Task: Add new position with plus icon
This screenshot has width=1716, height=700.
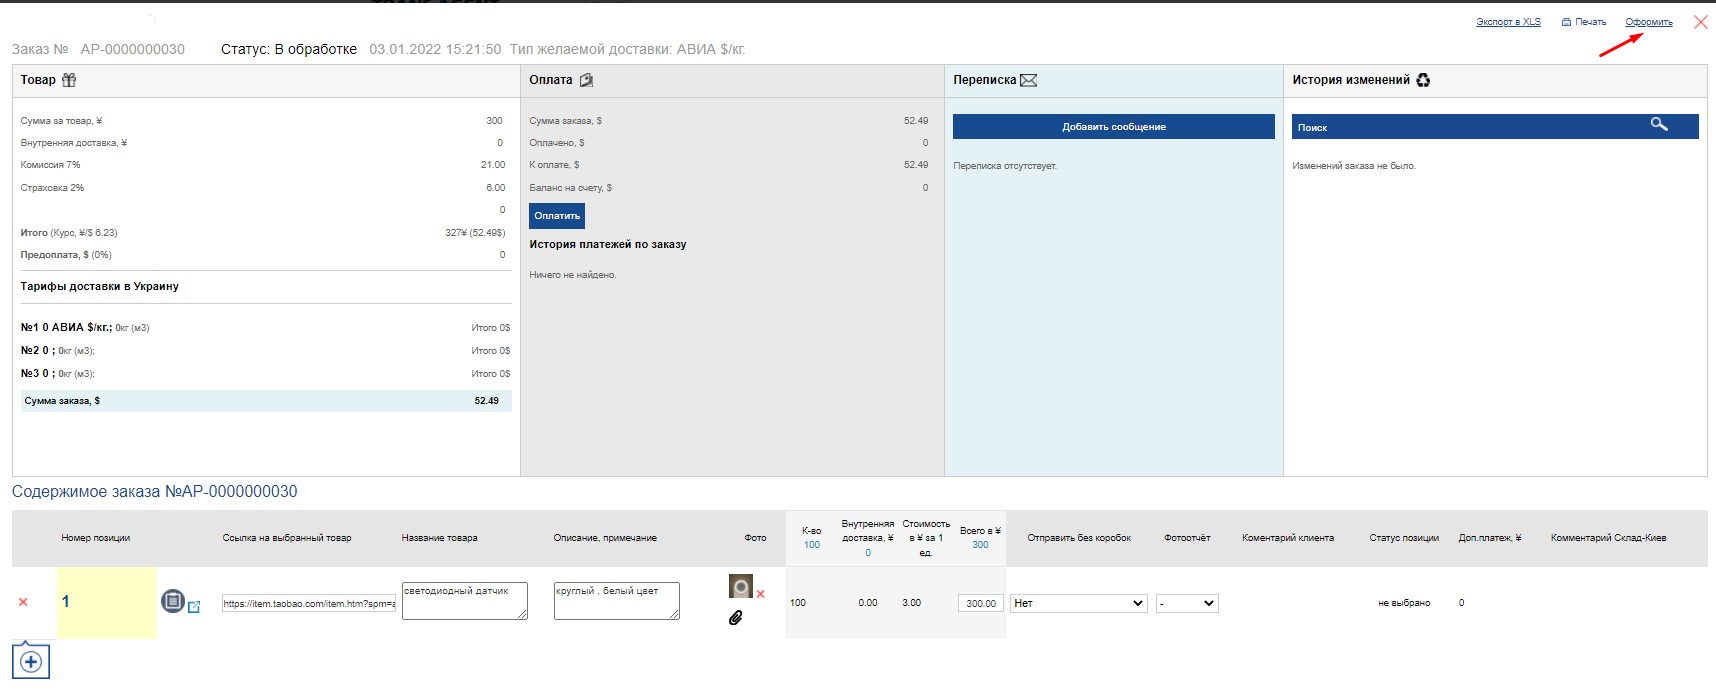Action: click(31, 661)
